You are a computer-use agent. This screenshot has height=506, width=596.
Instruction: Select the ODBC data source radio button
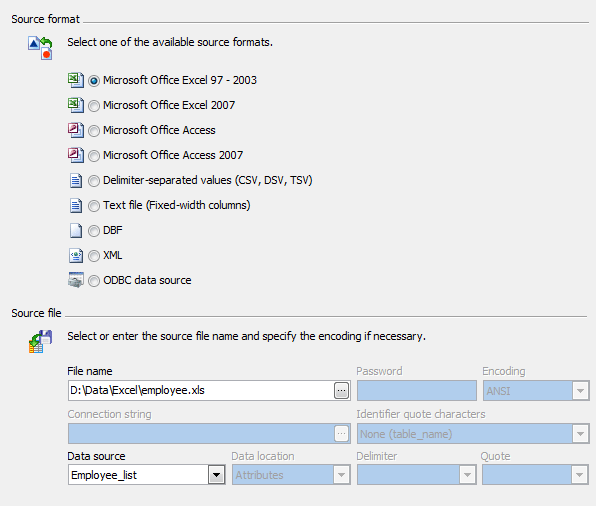coord(94,281)
